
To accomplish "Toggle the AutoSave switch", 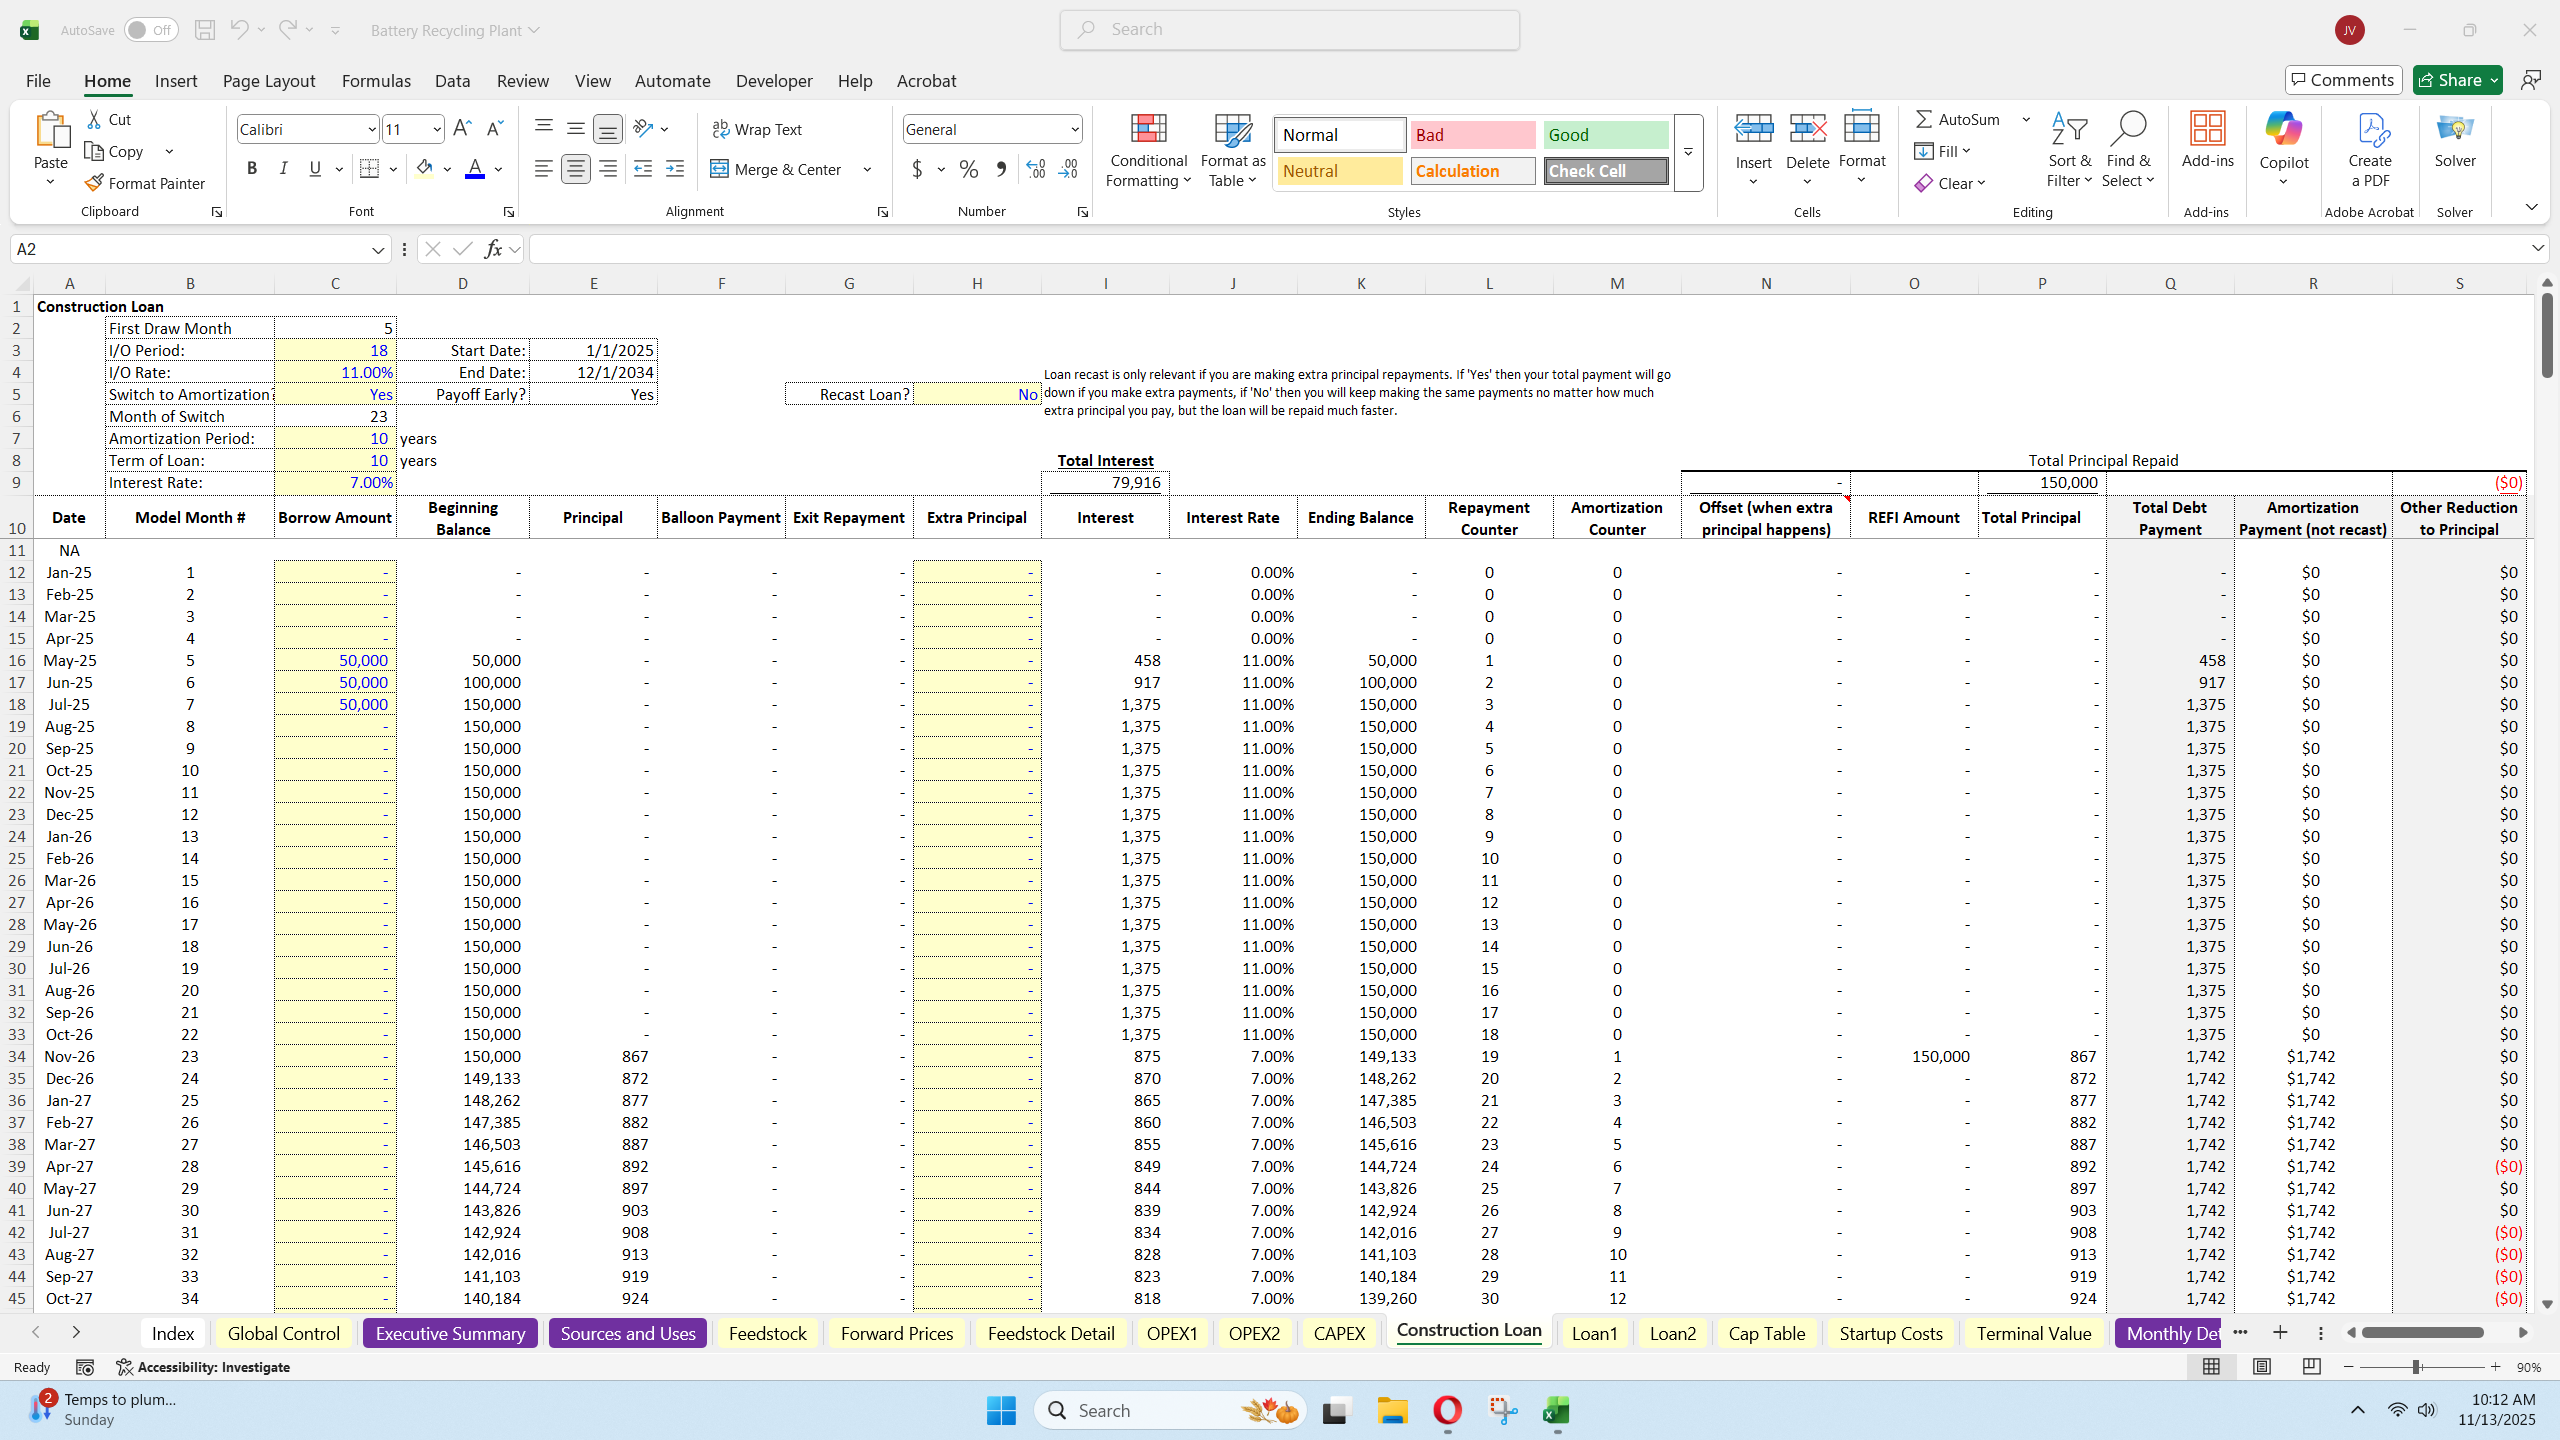I will click(150, 30).
